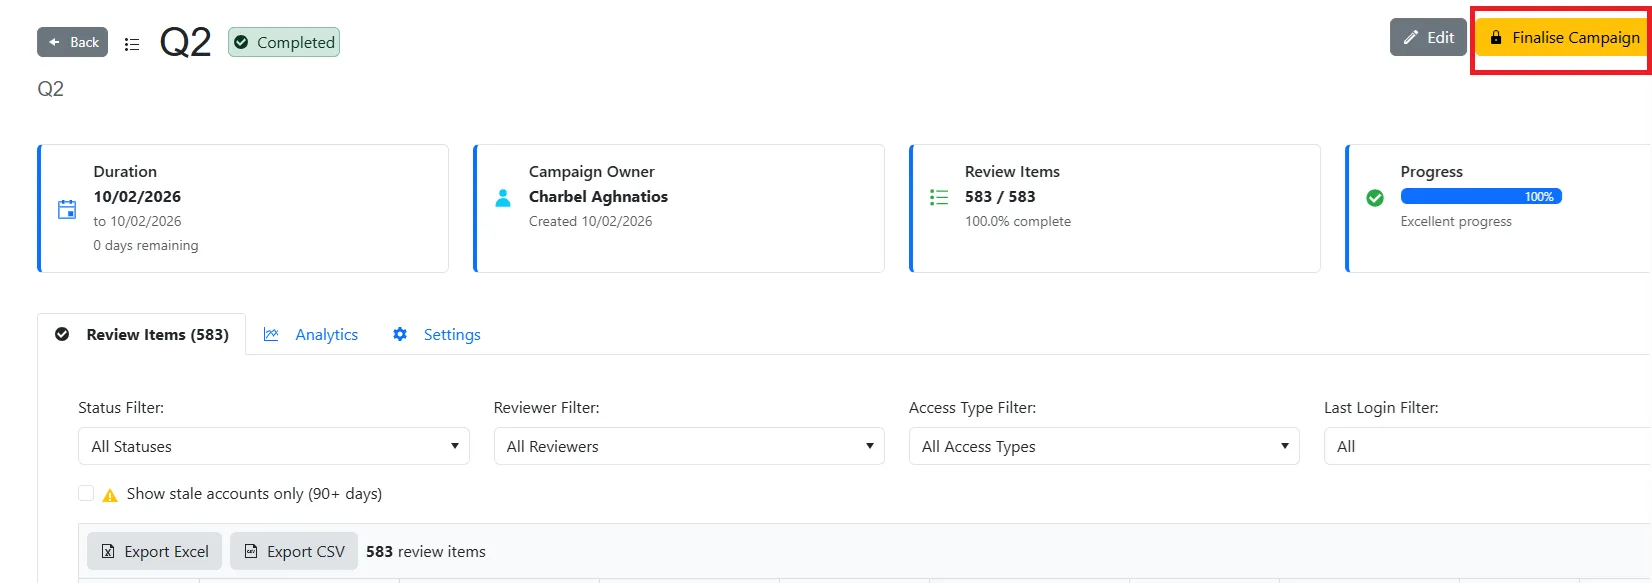The image size is (1652, 583).
Task: Export review items with Export Excel
Action: click(x=155, y=551)
